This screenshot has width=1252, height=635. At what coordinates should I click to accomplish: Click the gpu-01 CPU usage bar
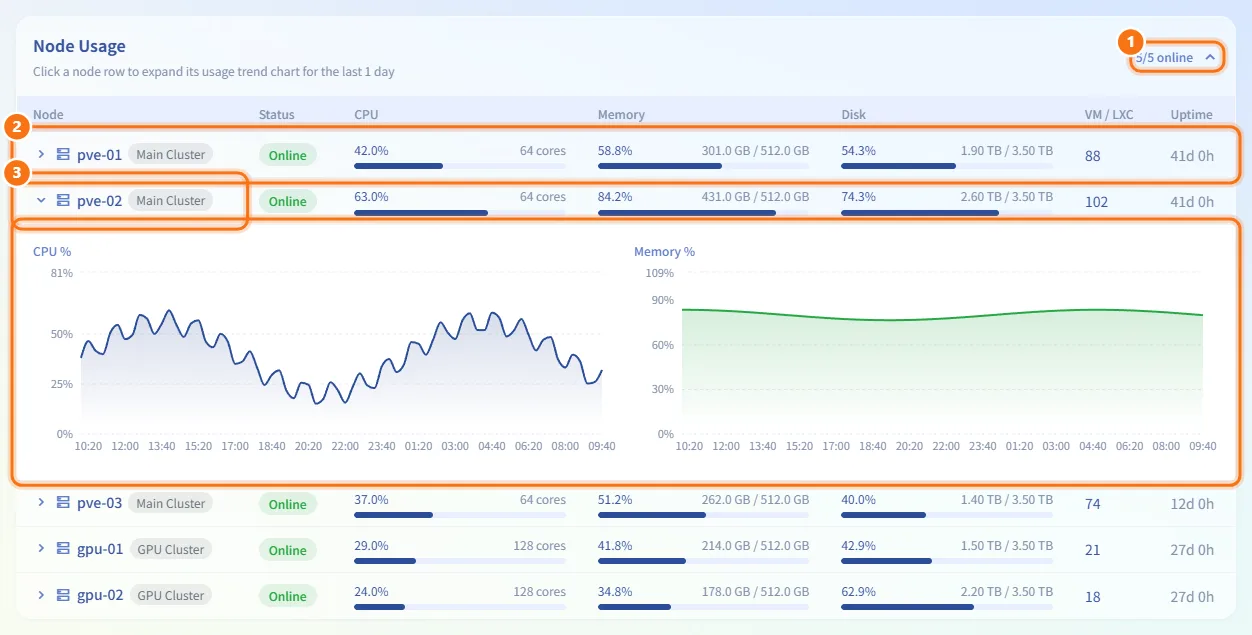pos(460,561)
